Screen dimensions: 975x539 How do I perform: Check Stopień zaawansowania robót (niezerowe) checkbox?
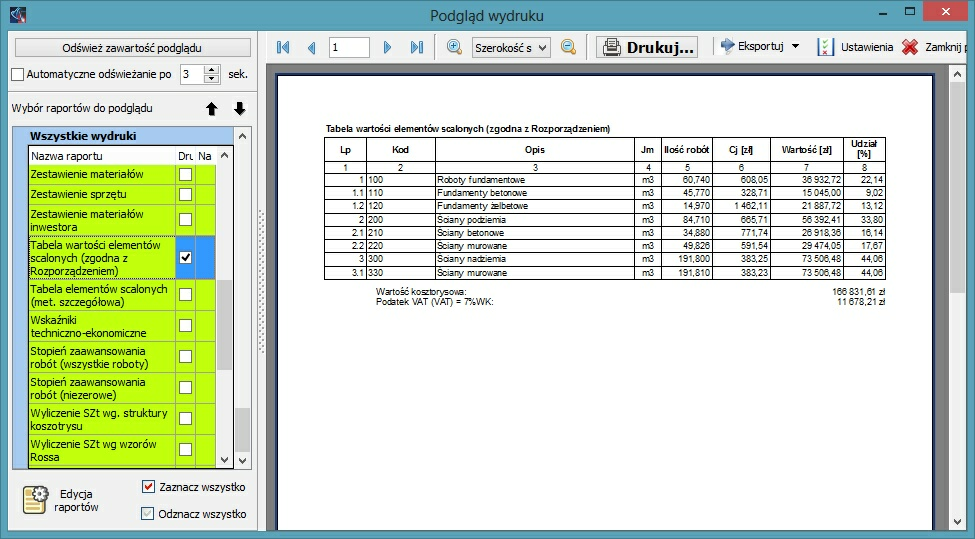pyautogui.click(x=185, y=388)
